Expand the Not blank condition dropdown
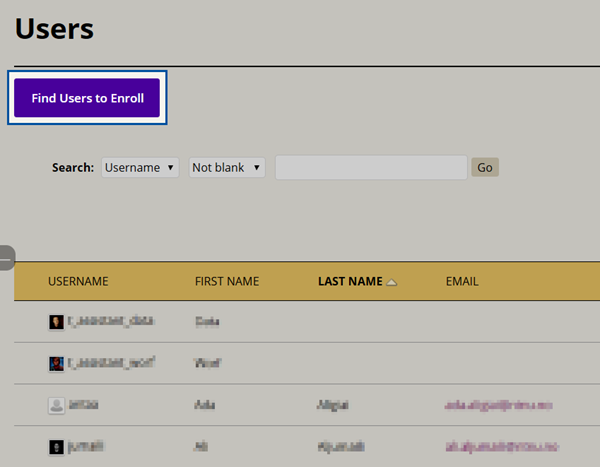600x467 pixels. pyautogui.click(x=227, y=168)
